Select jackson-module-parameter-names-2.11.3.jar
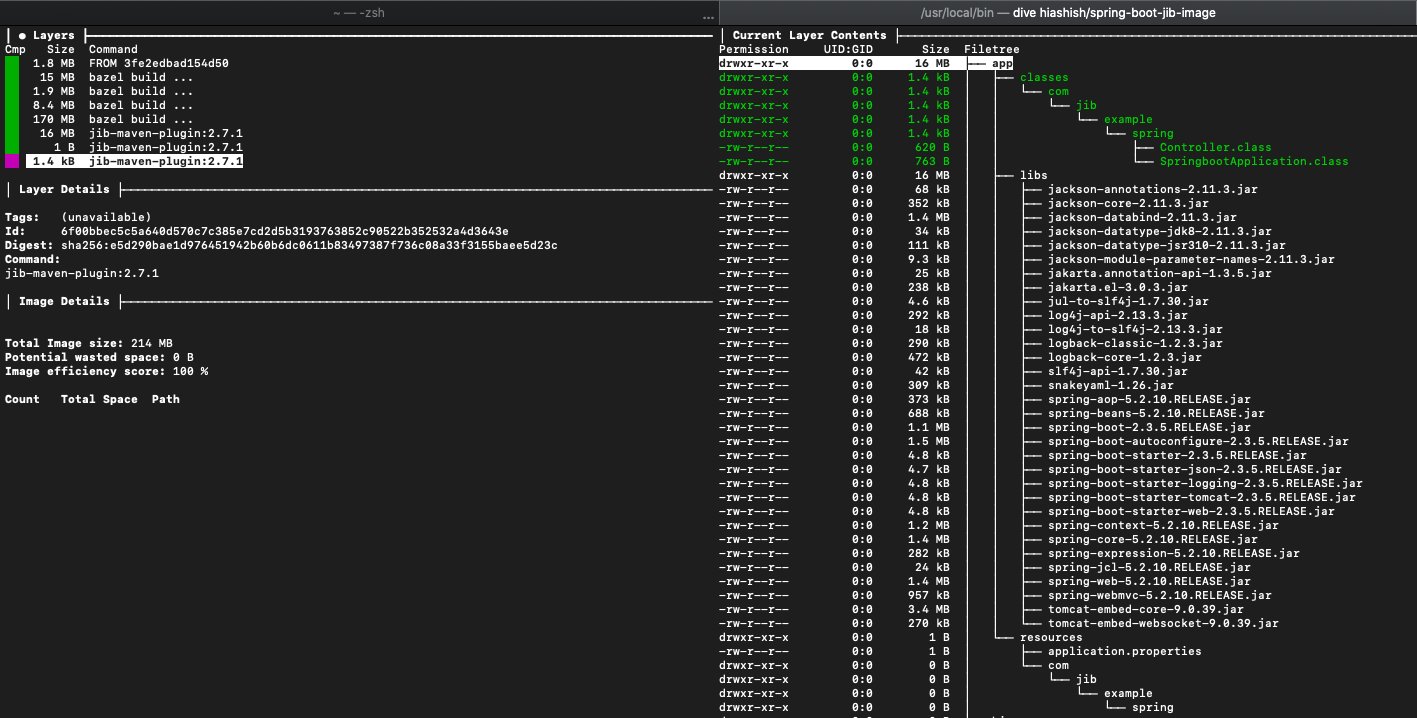The width and height of the screenshot is (1417, 718). 1192,259
